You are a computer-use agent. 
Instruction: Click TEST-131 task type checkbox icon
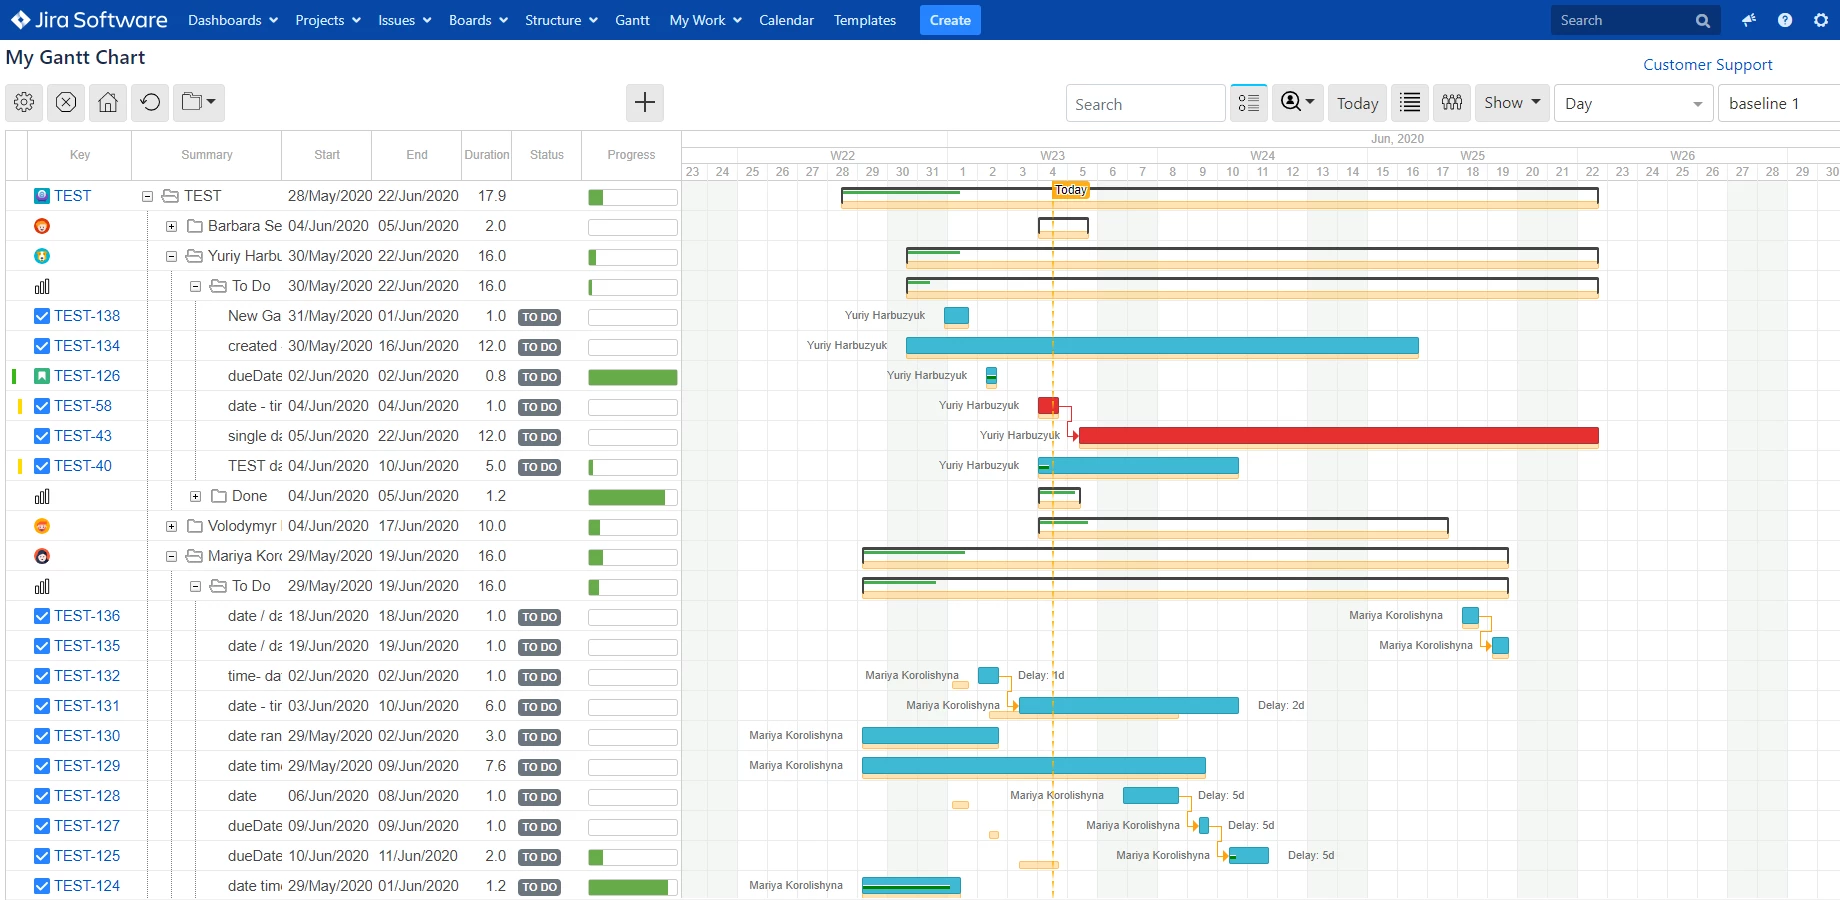click(x=42, y=706)
